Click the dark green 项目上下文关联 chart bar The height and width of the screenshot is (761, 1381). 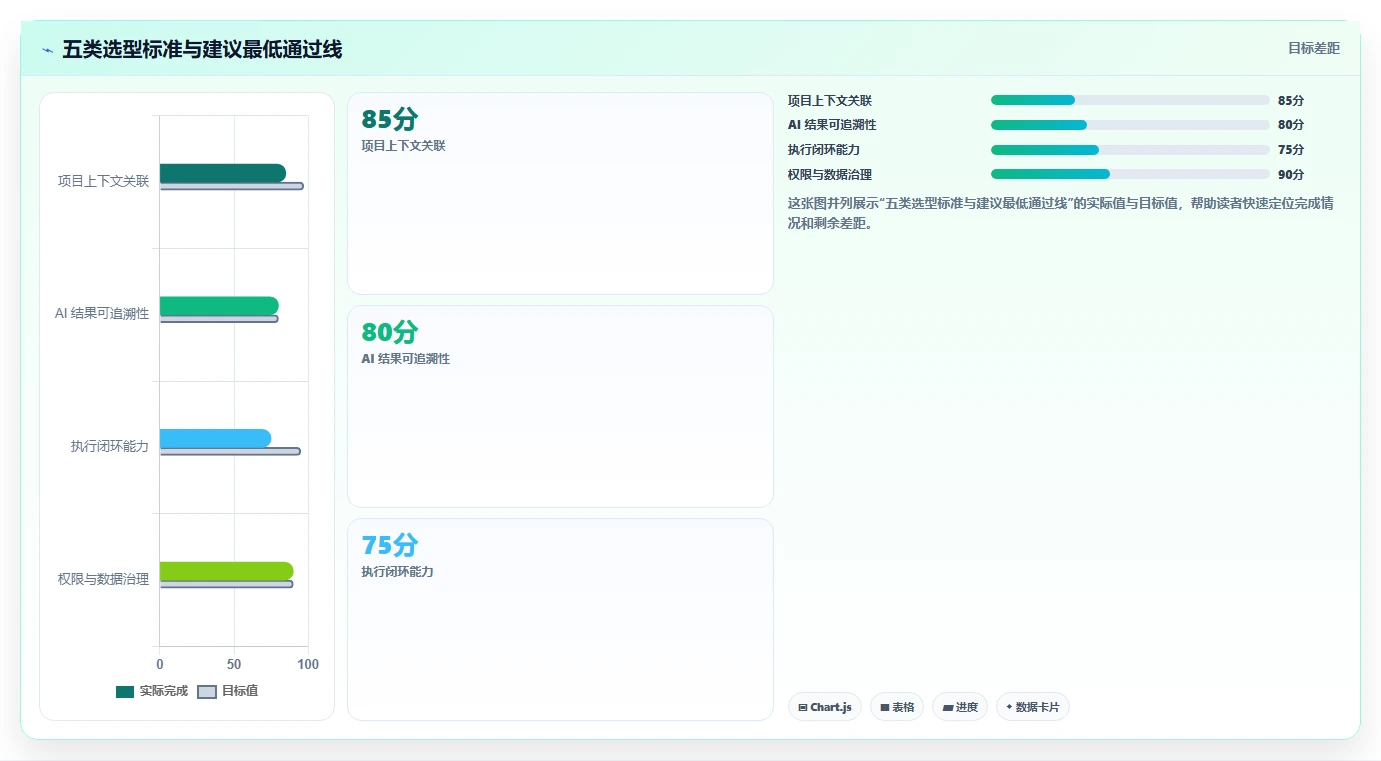(222, 173)
